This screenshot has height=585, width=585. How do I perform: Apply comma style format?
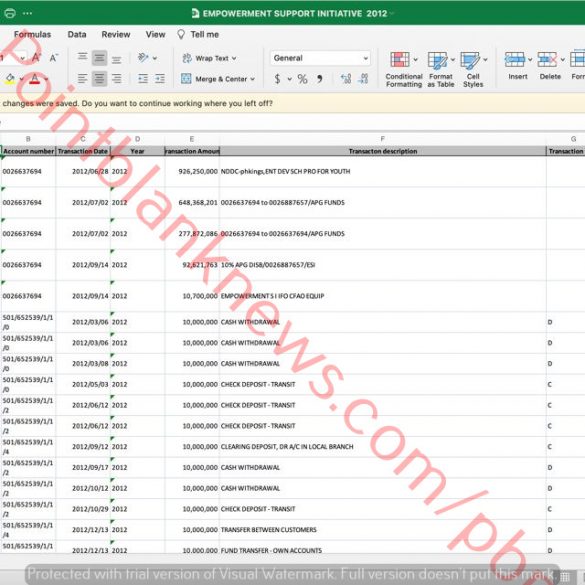pos(320,79)
